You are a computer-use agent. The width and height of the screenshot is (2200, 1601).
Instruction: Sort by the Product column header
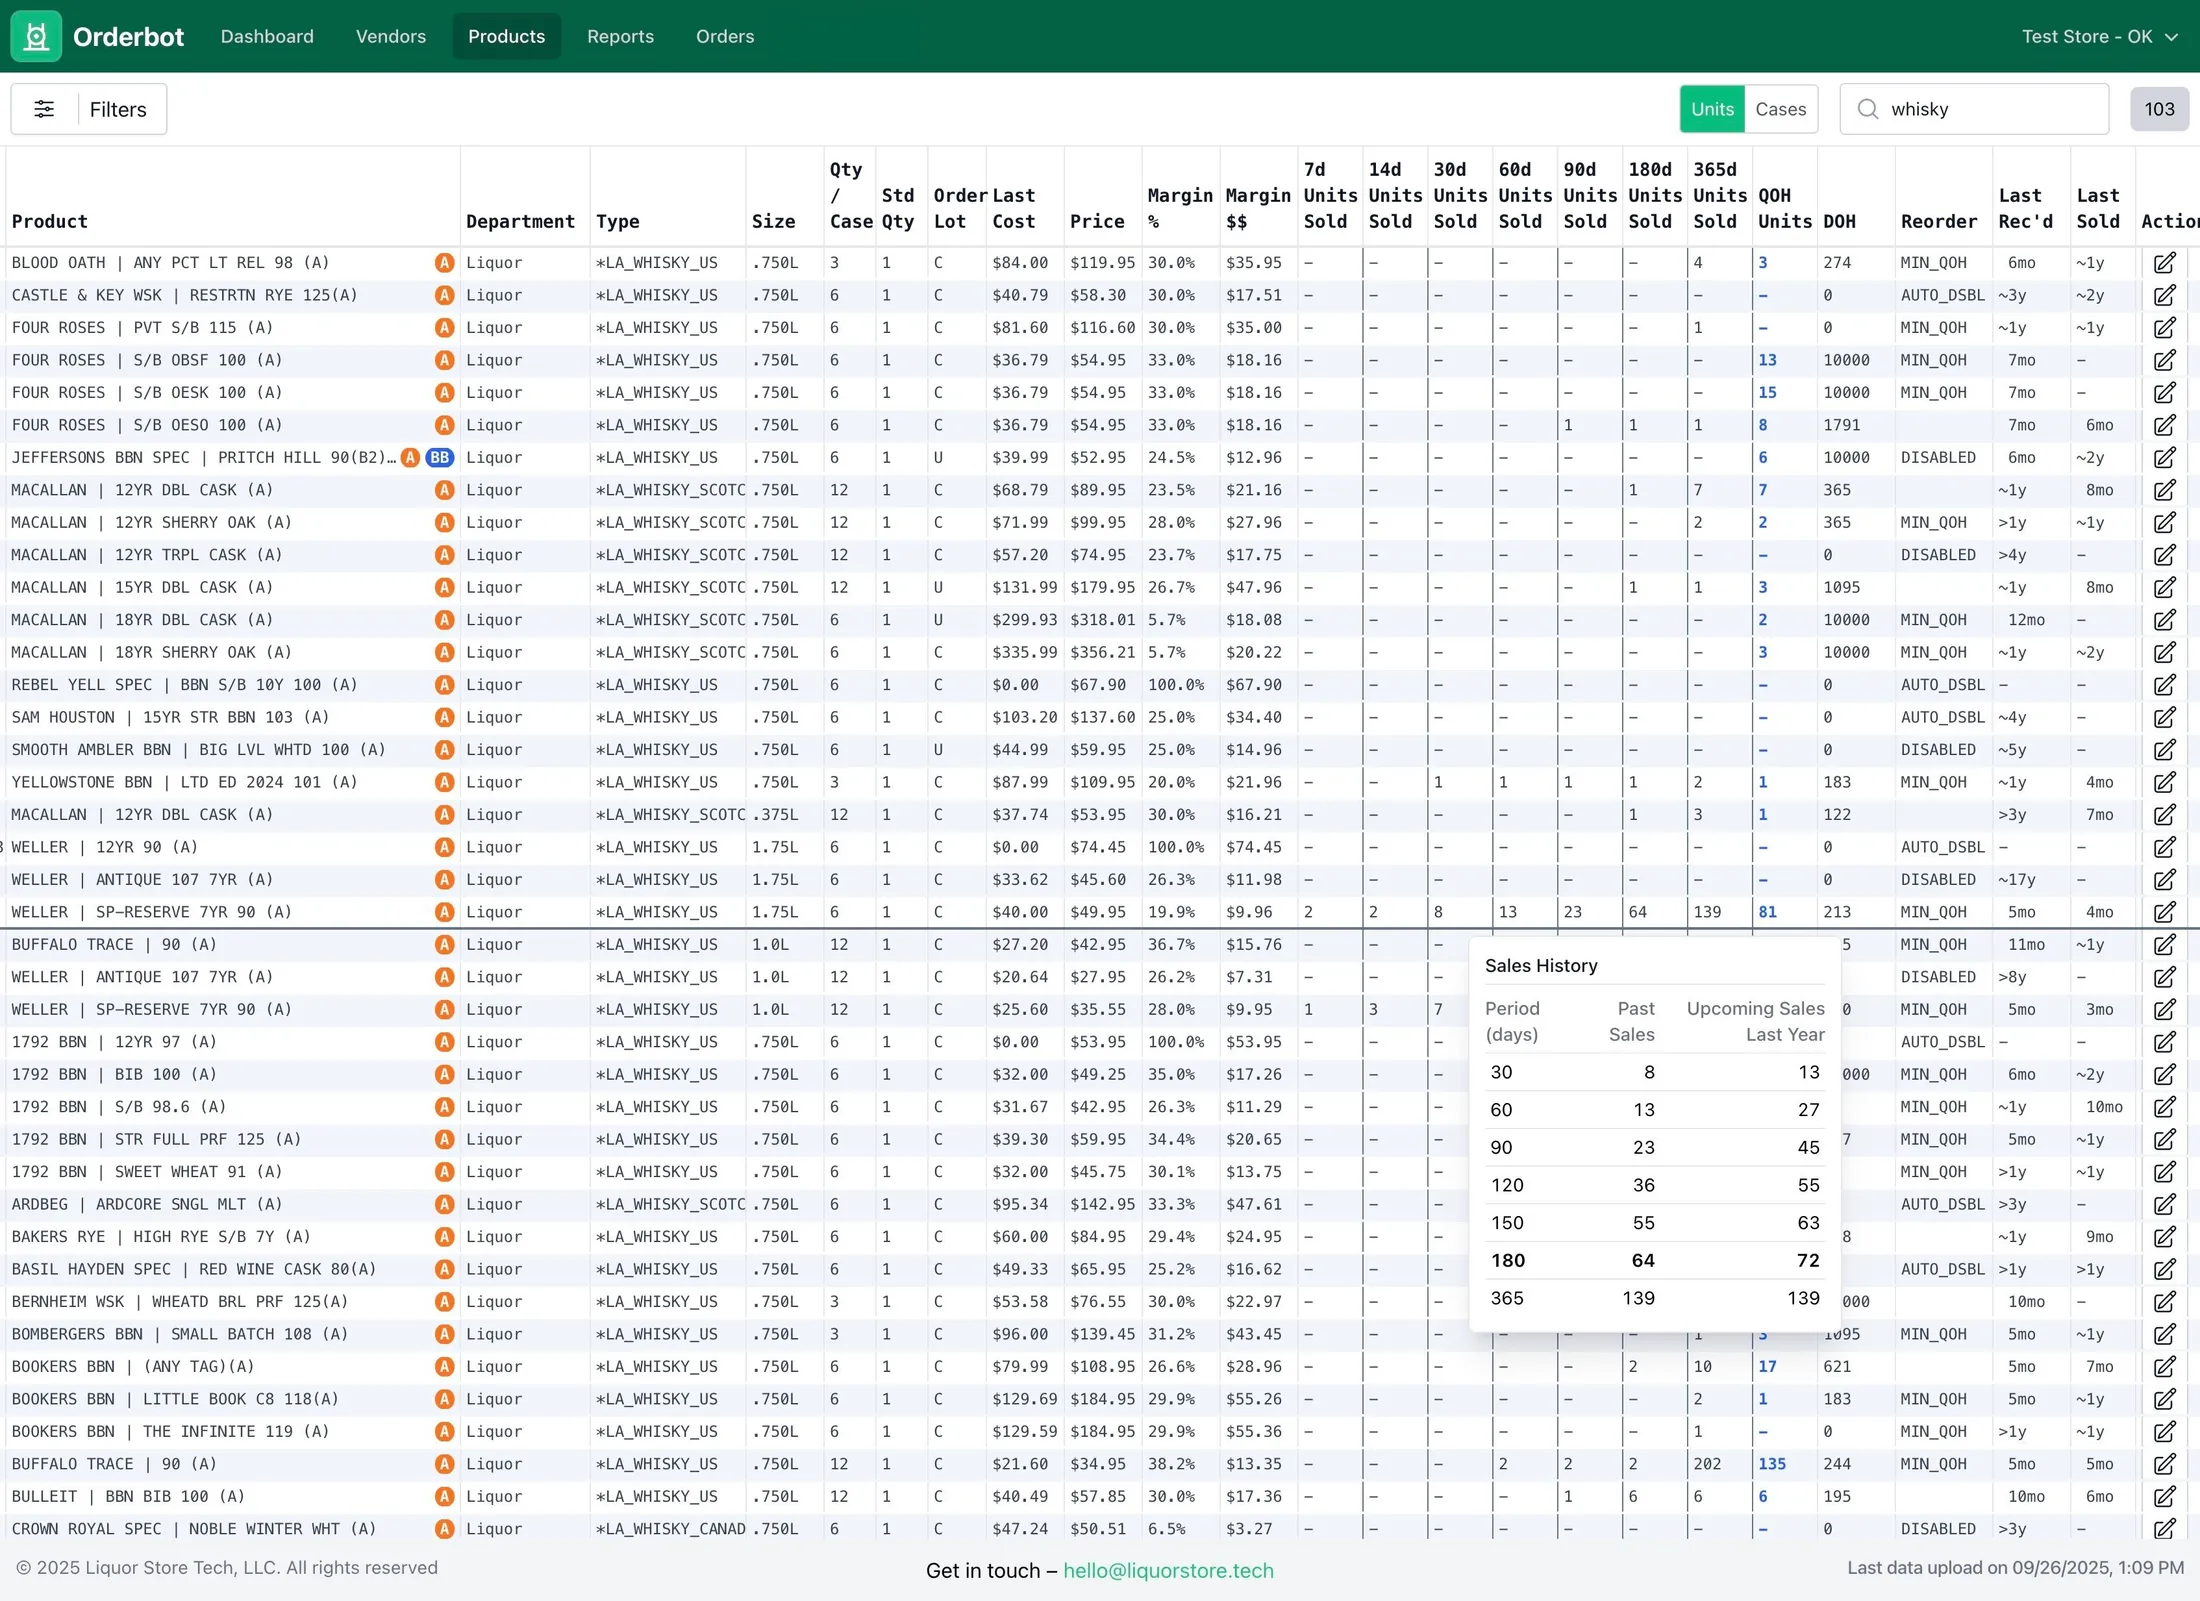click(50, 222)
